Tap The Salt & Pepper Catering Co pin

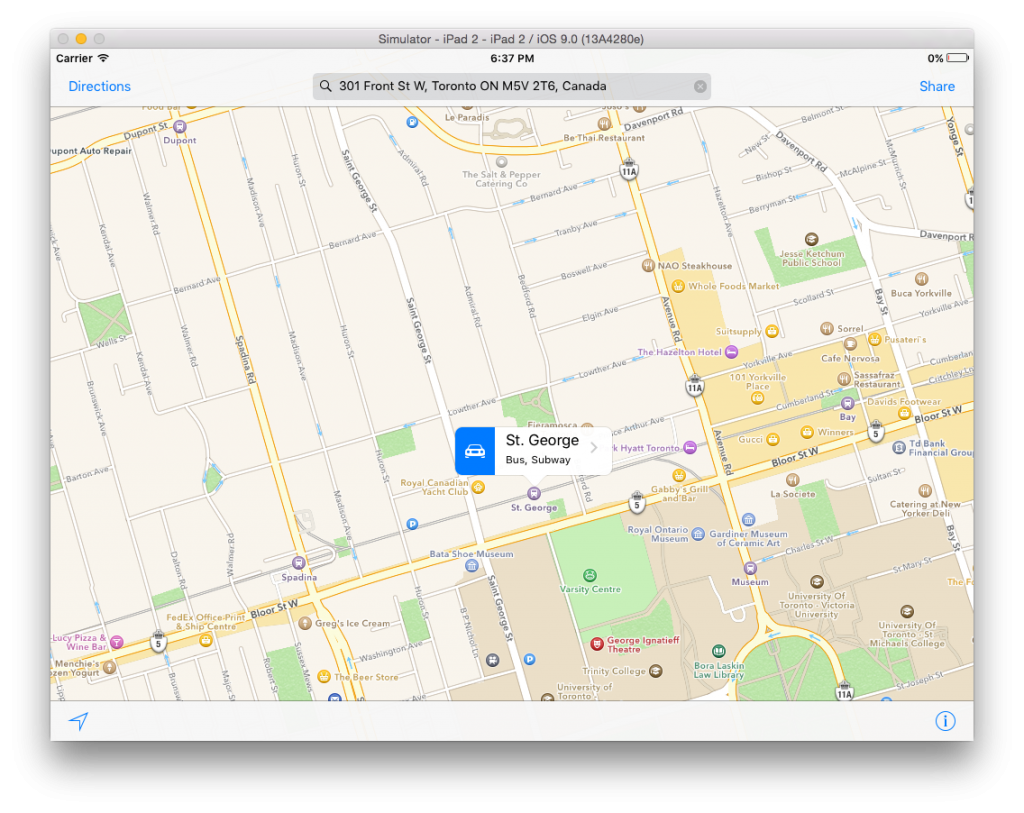502,161
